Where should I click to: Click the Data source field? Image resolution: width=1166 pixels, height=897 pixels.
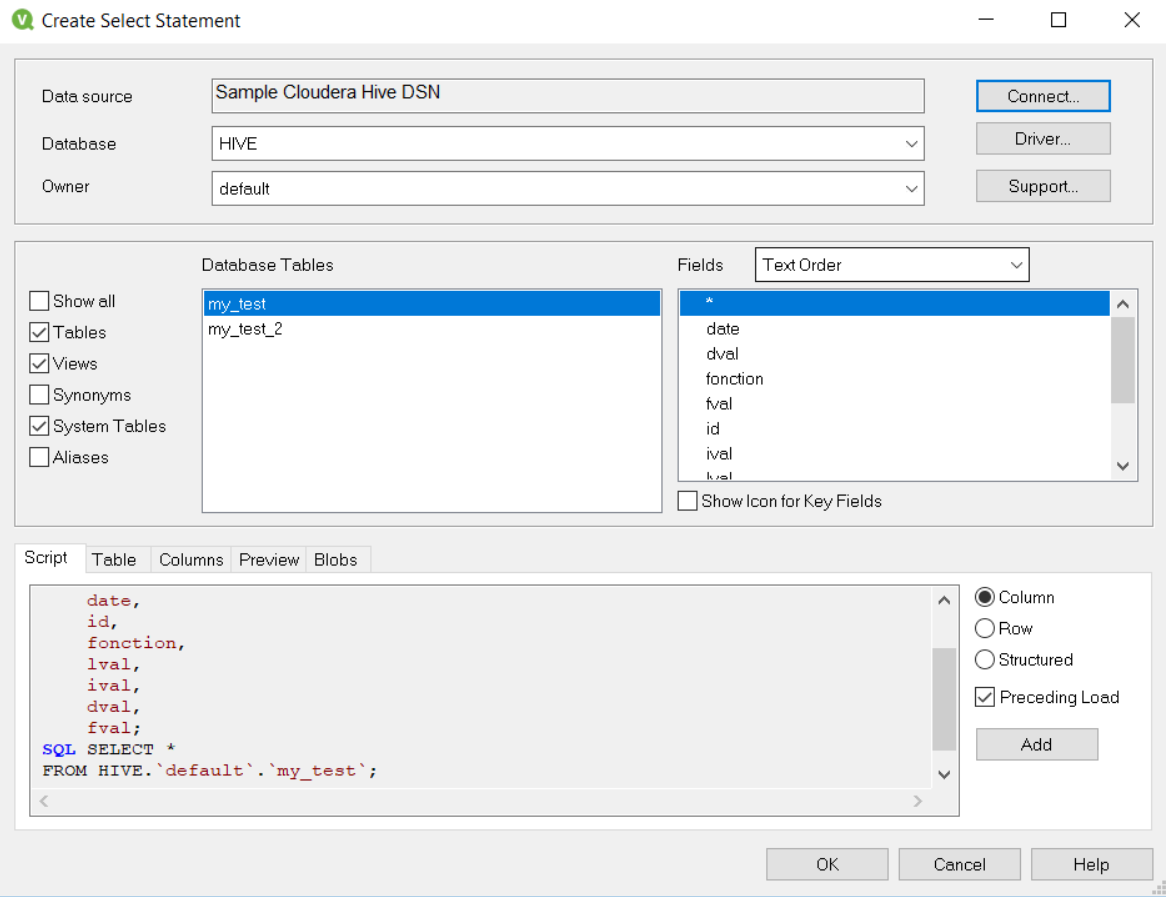(x=567, y=96)
